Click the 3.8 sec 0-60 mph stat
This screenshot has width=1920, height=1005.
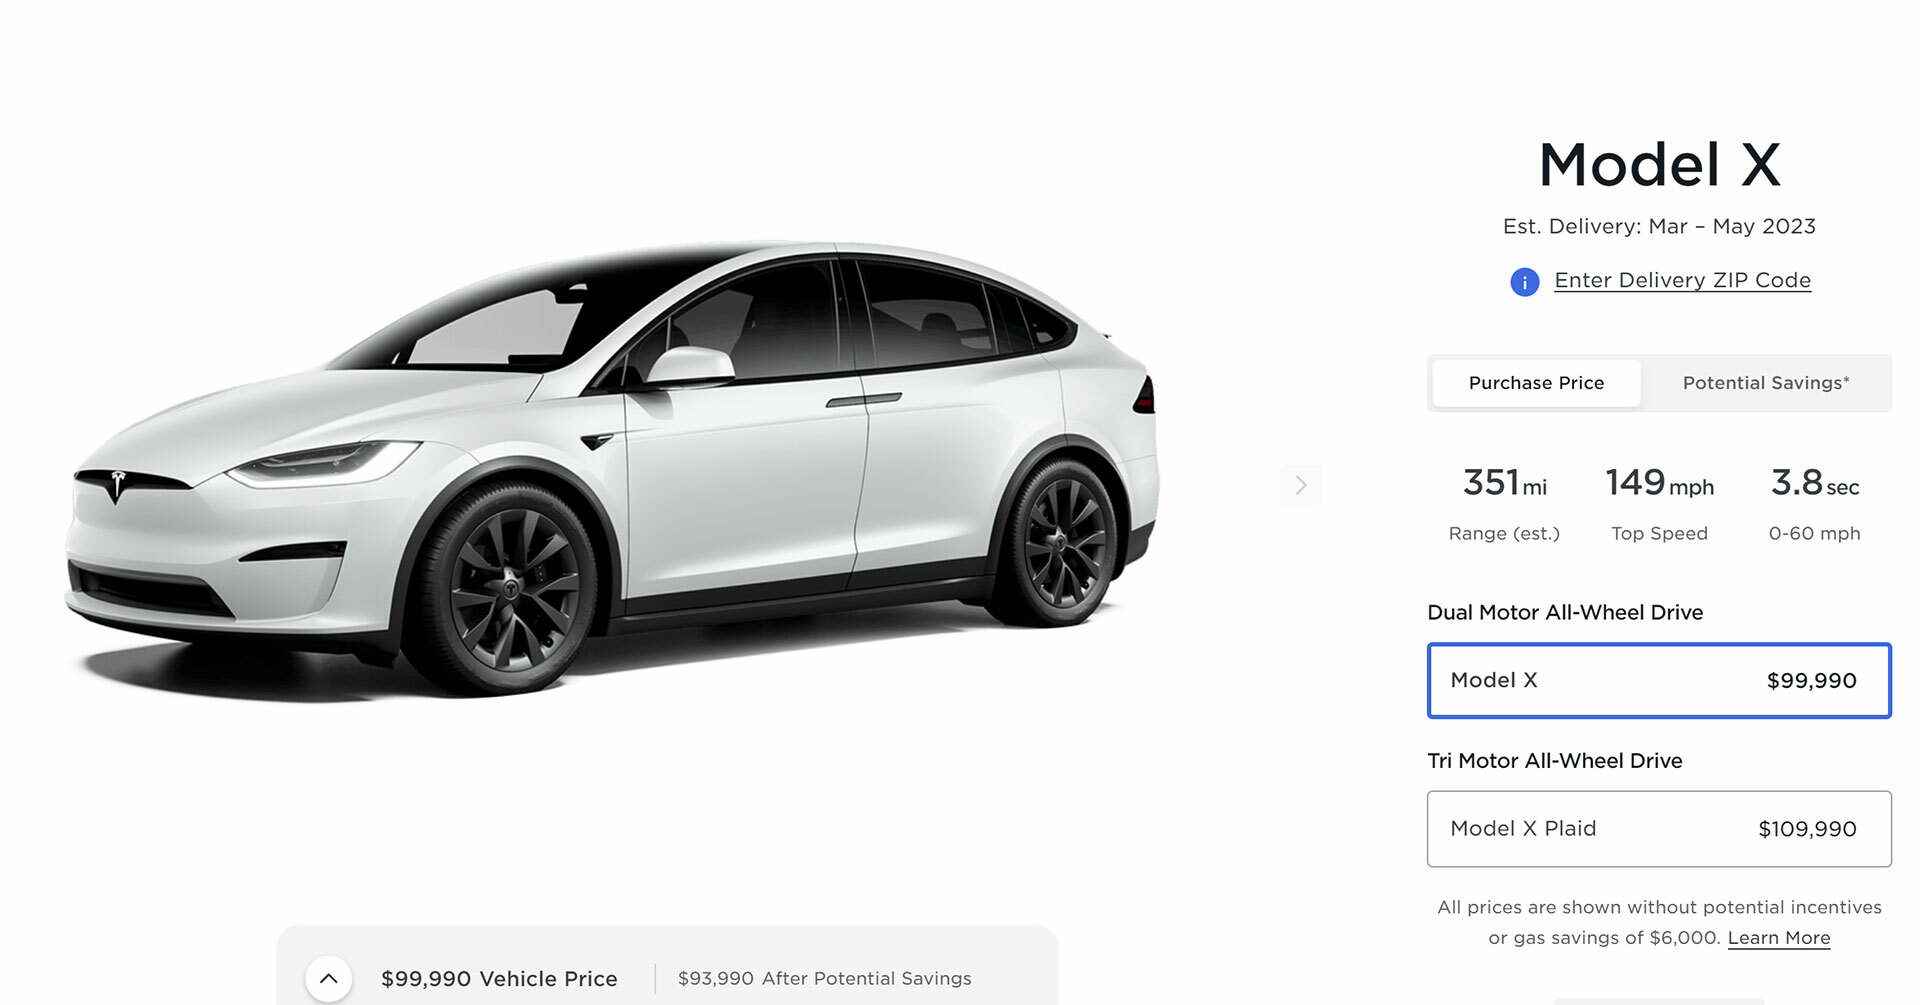pyautogui.click(x=1814, y=505)
